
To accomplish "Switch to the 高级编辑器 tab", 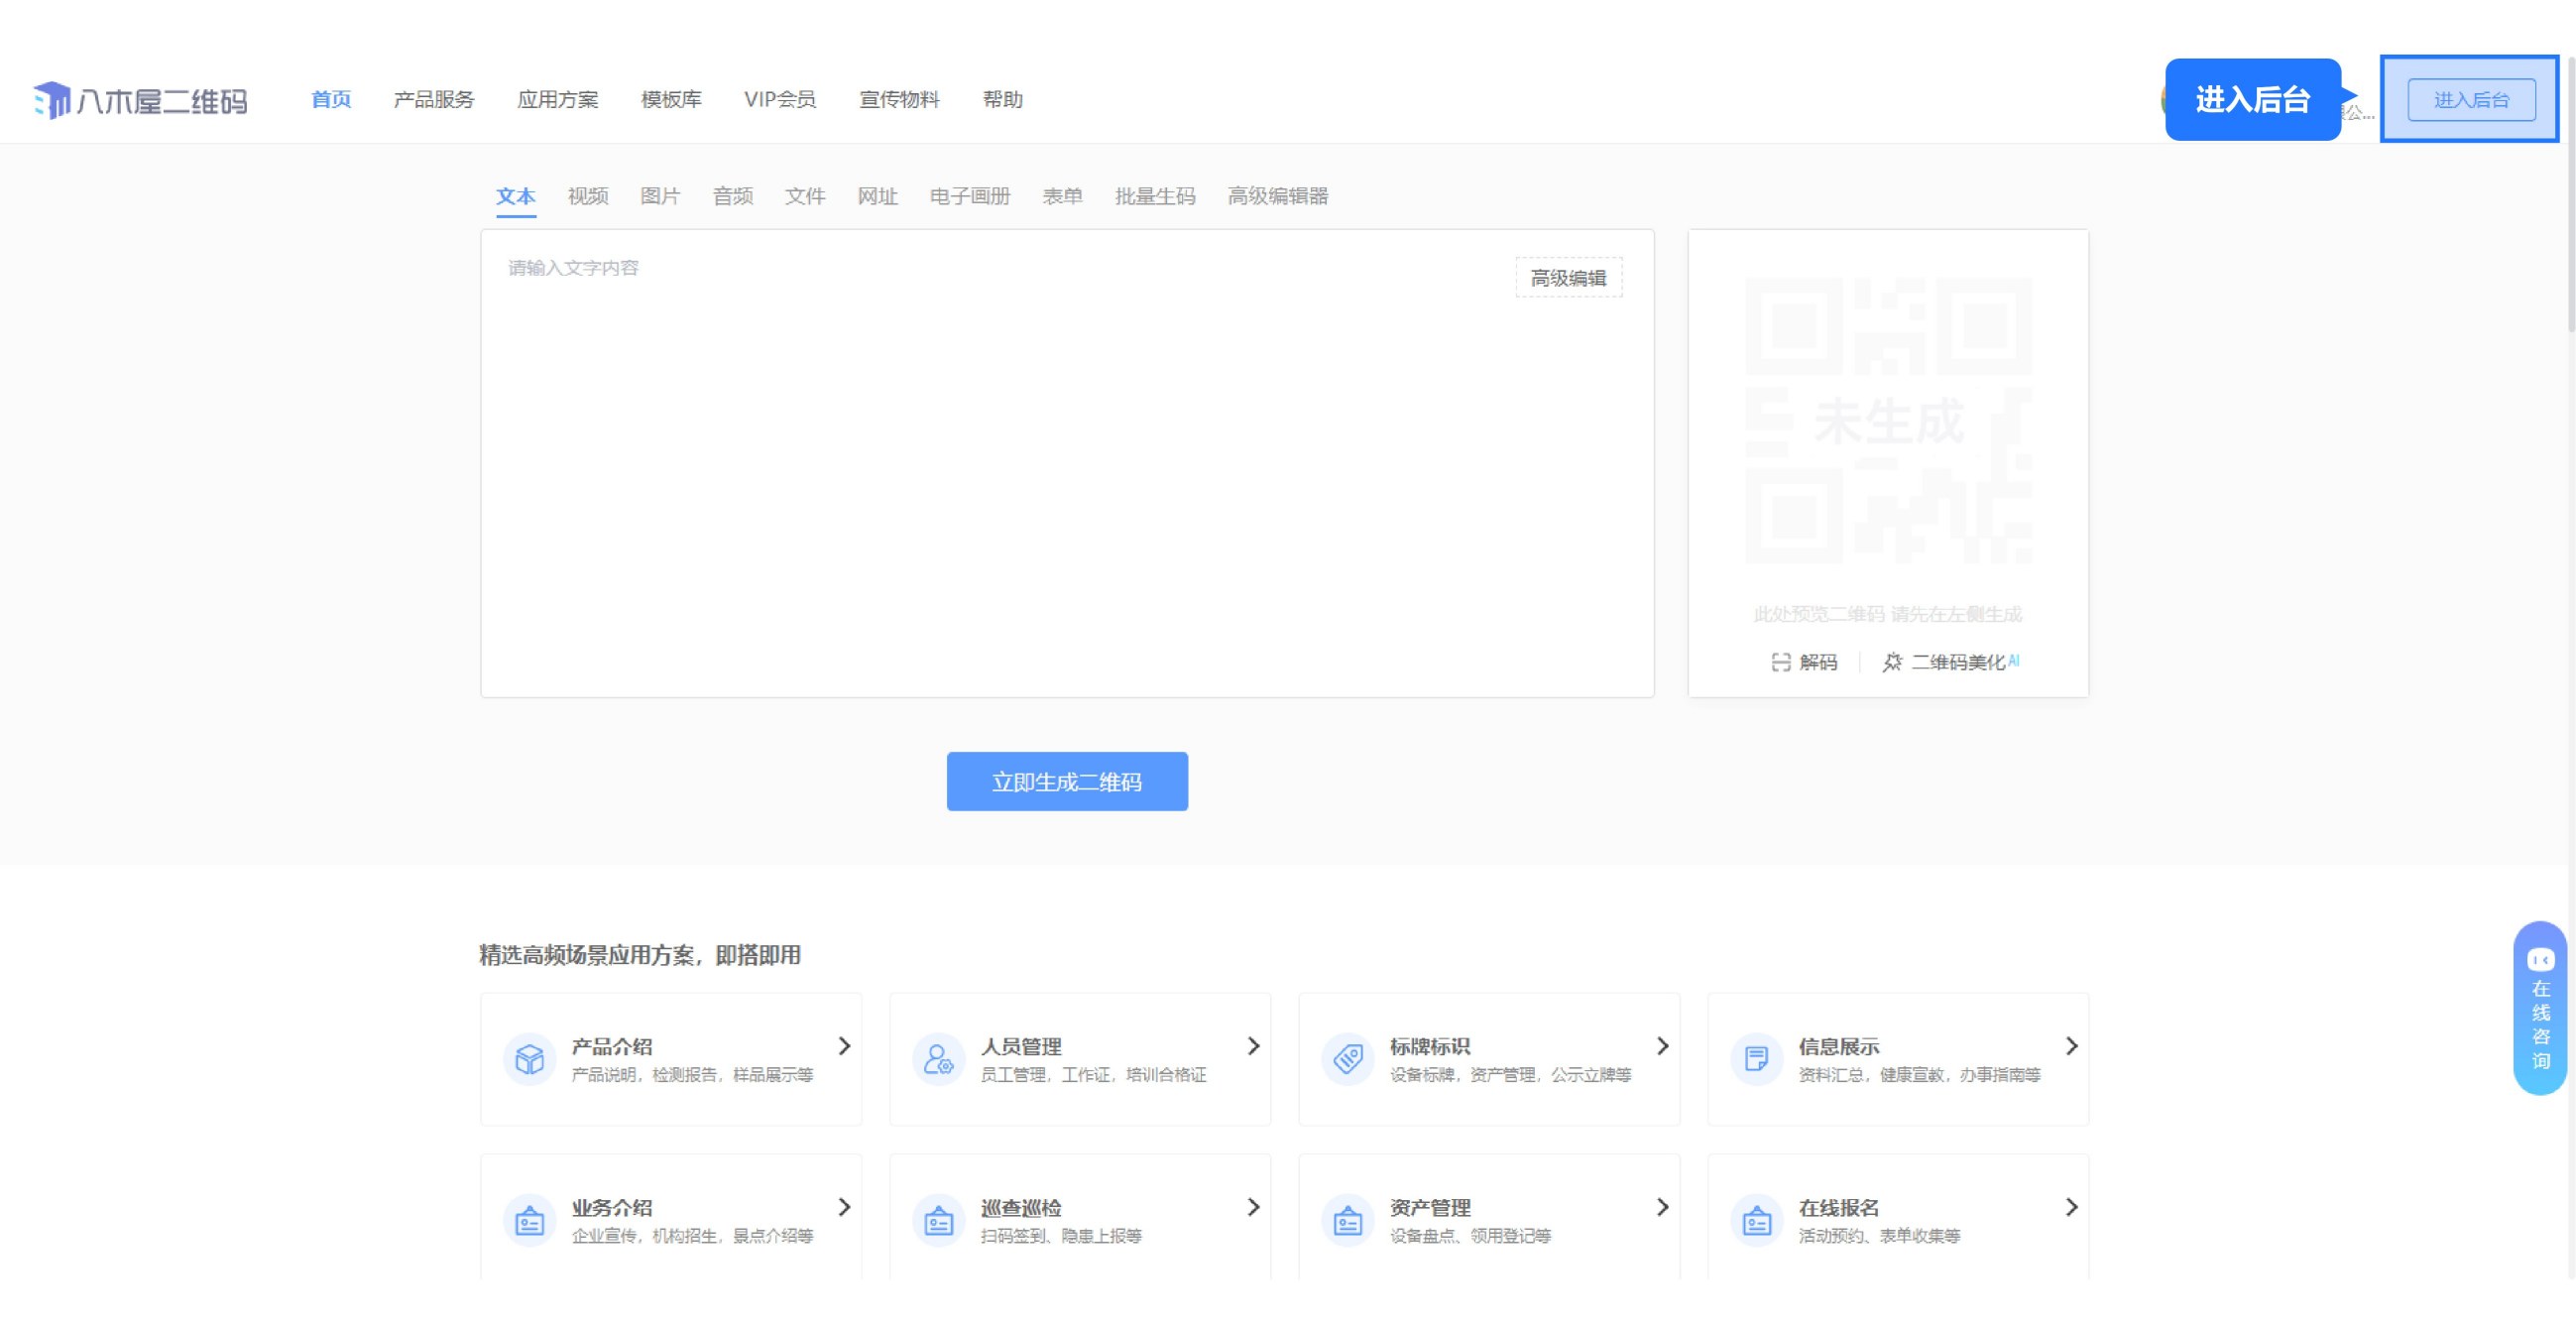I will click(x=1278, y=196).
